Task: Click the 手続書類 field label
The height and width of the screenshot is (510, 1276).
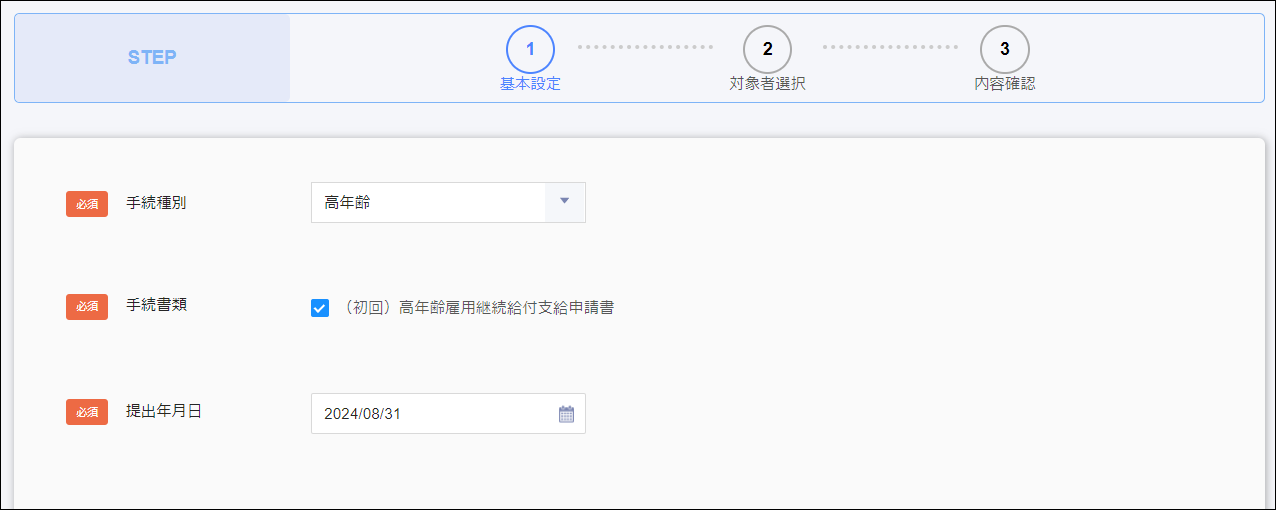Action: 156,305
